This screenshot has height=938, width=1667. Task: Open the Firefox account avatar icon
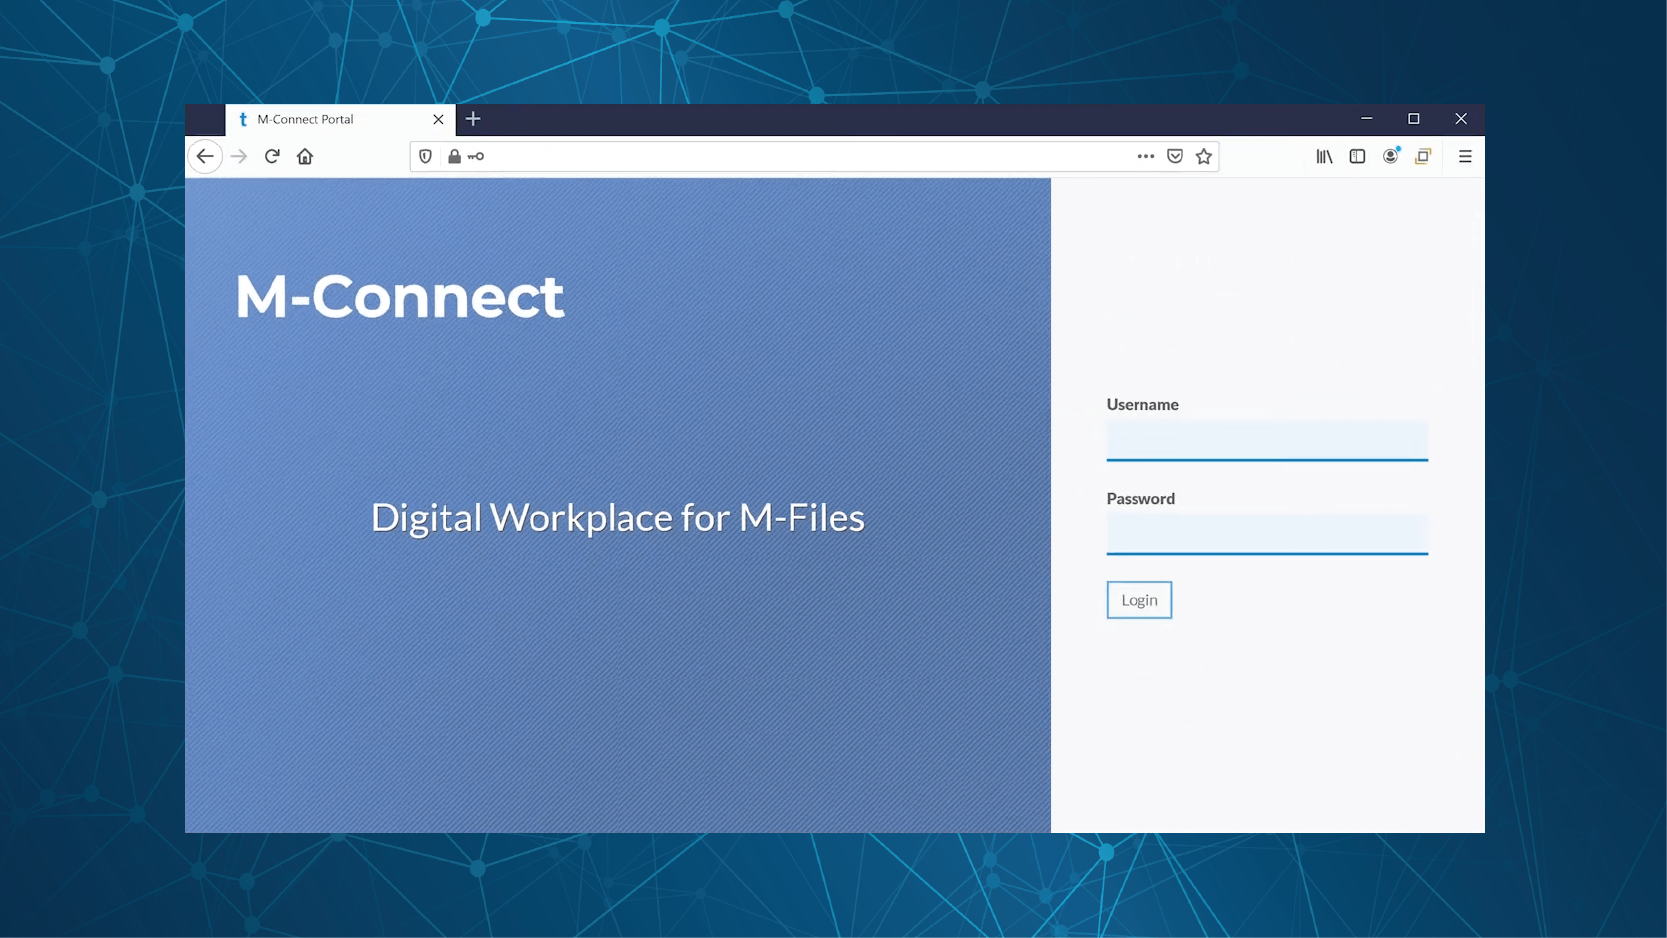click(1391, 156)
